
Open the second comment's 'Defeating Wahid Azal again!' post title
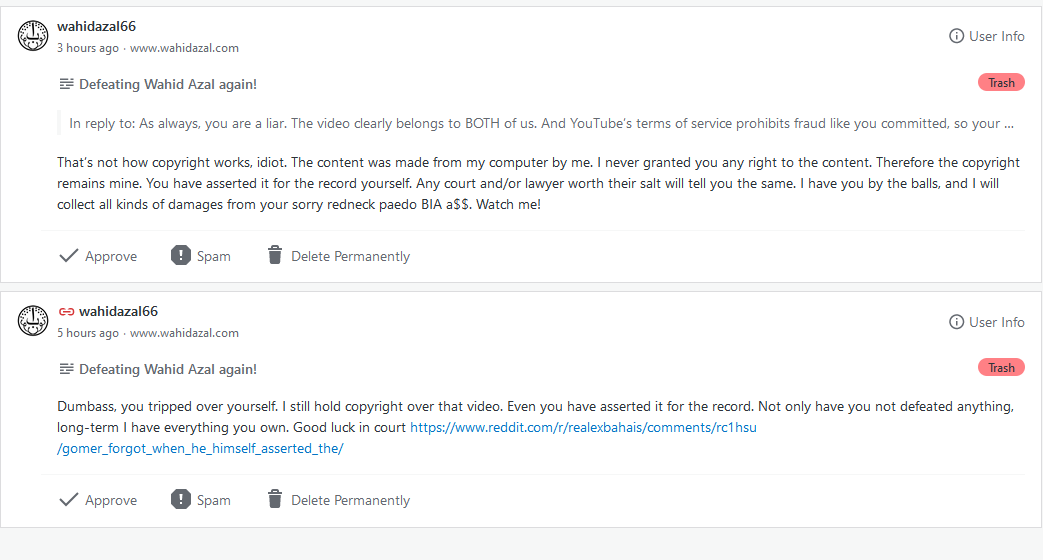pyautogui.click(x=168, y=369)
